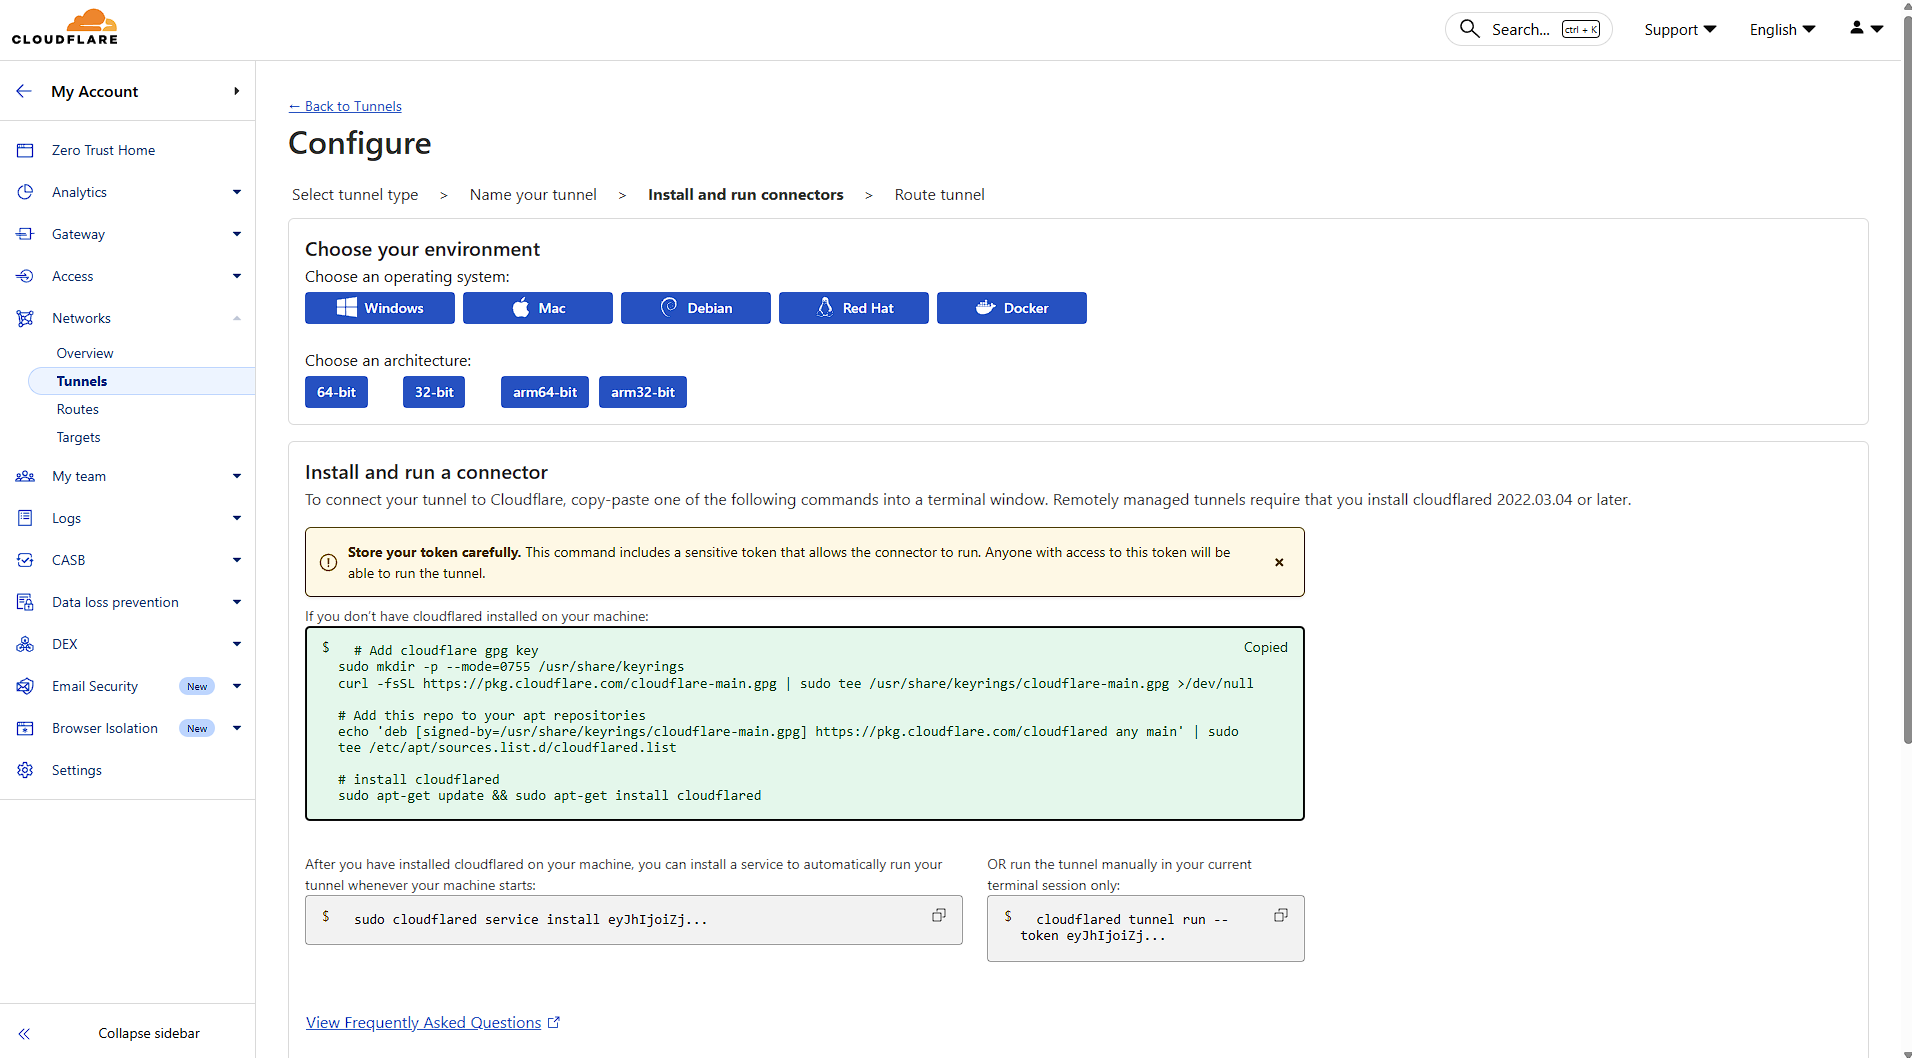1912x1058 pixels.
Task: Click the Back to Tunnels link
Action: point(345,106)
